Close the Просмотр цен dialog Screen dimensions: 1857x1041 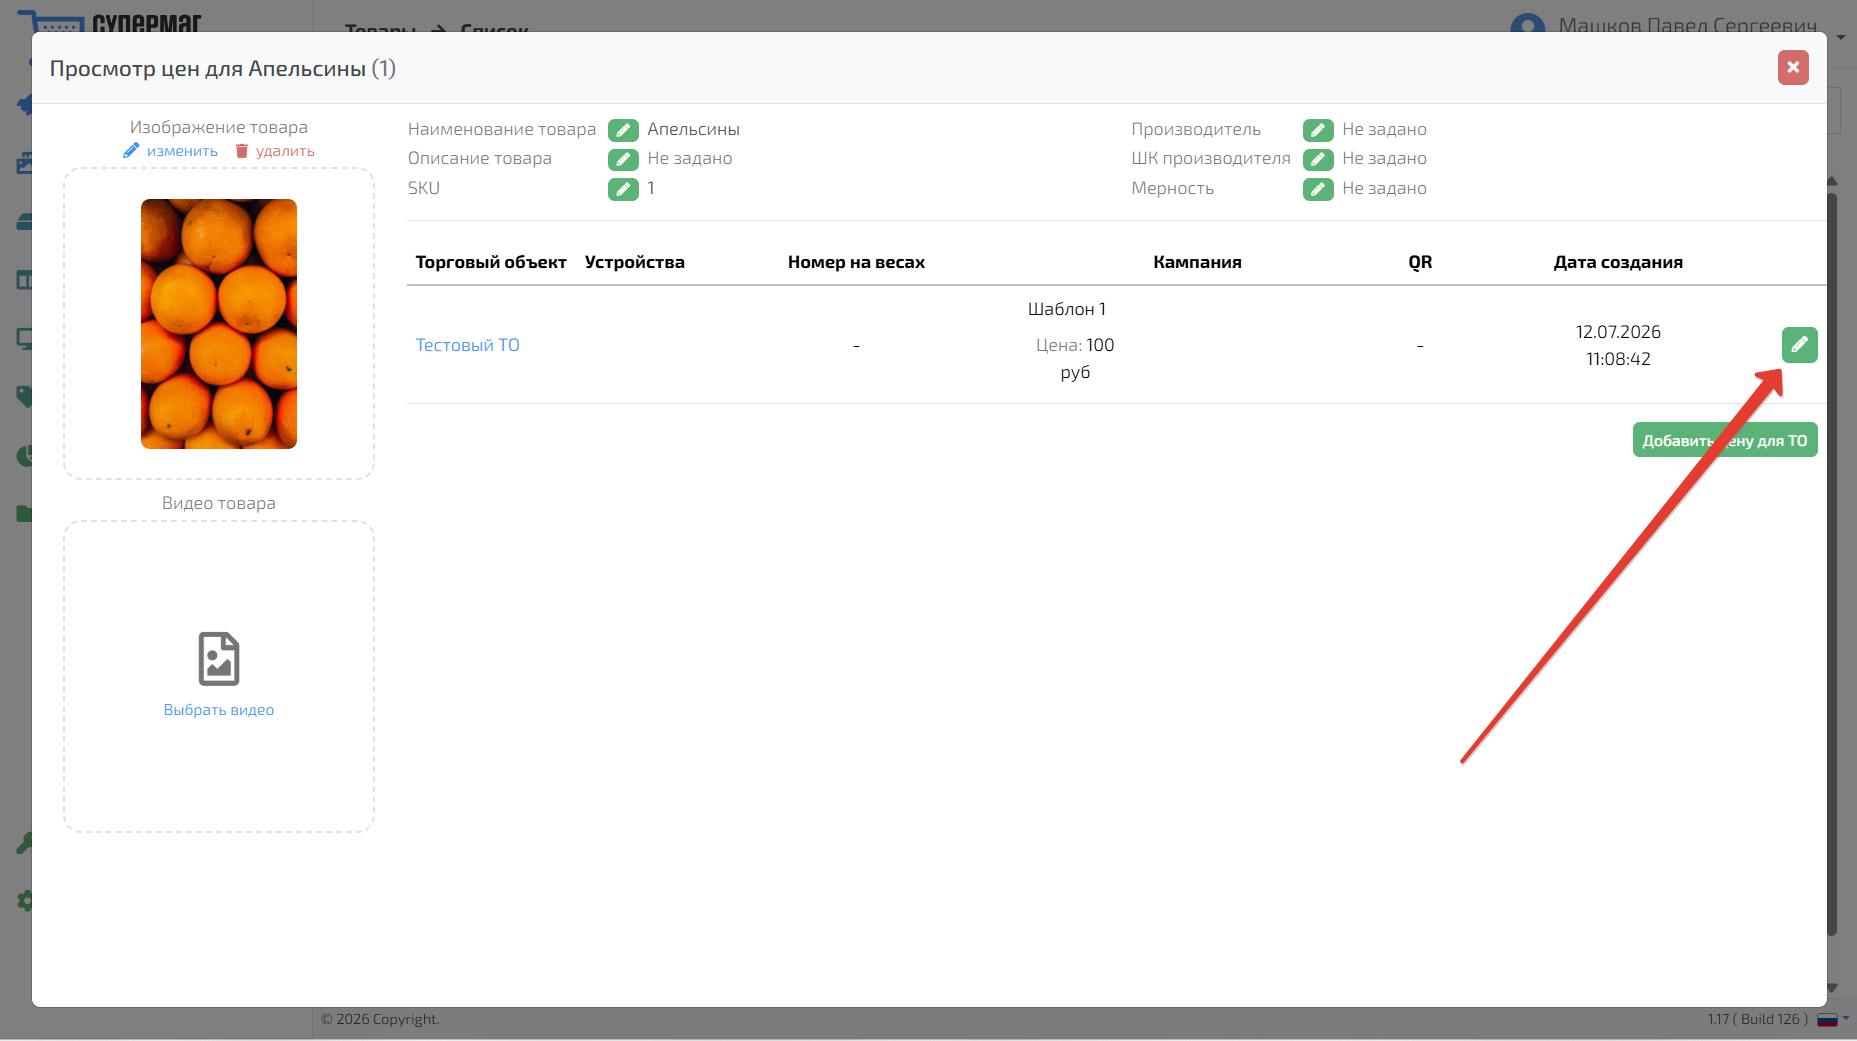(x=1793, y=67)
